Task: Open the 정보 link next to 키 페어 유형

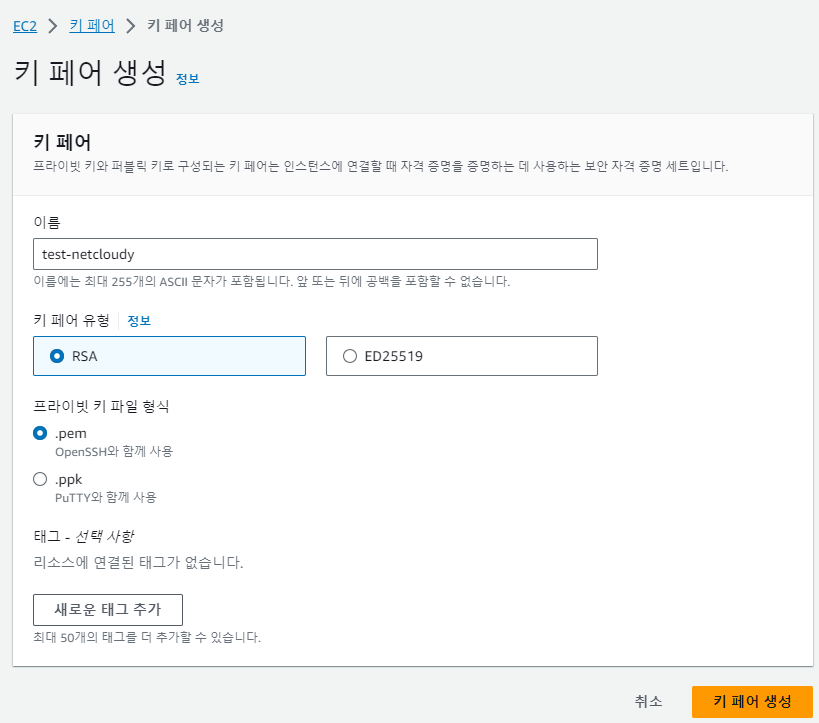Action: pos(139,320)
